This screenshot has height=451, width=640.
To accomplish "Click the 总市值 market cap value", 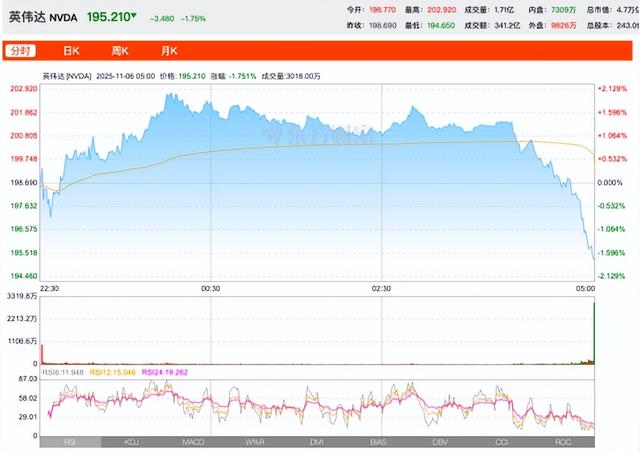I will (628, 9).
